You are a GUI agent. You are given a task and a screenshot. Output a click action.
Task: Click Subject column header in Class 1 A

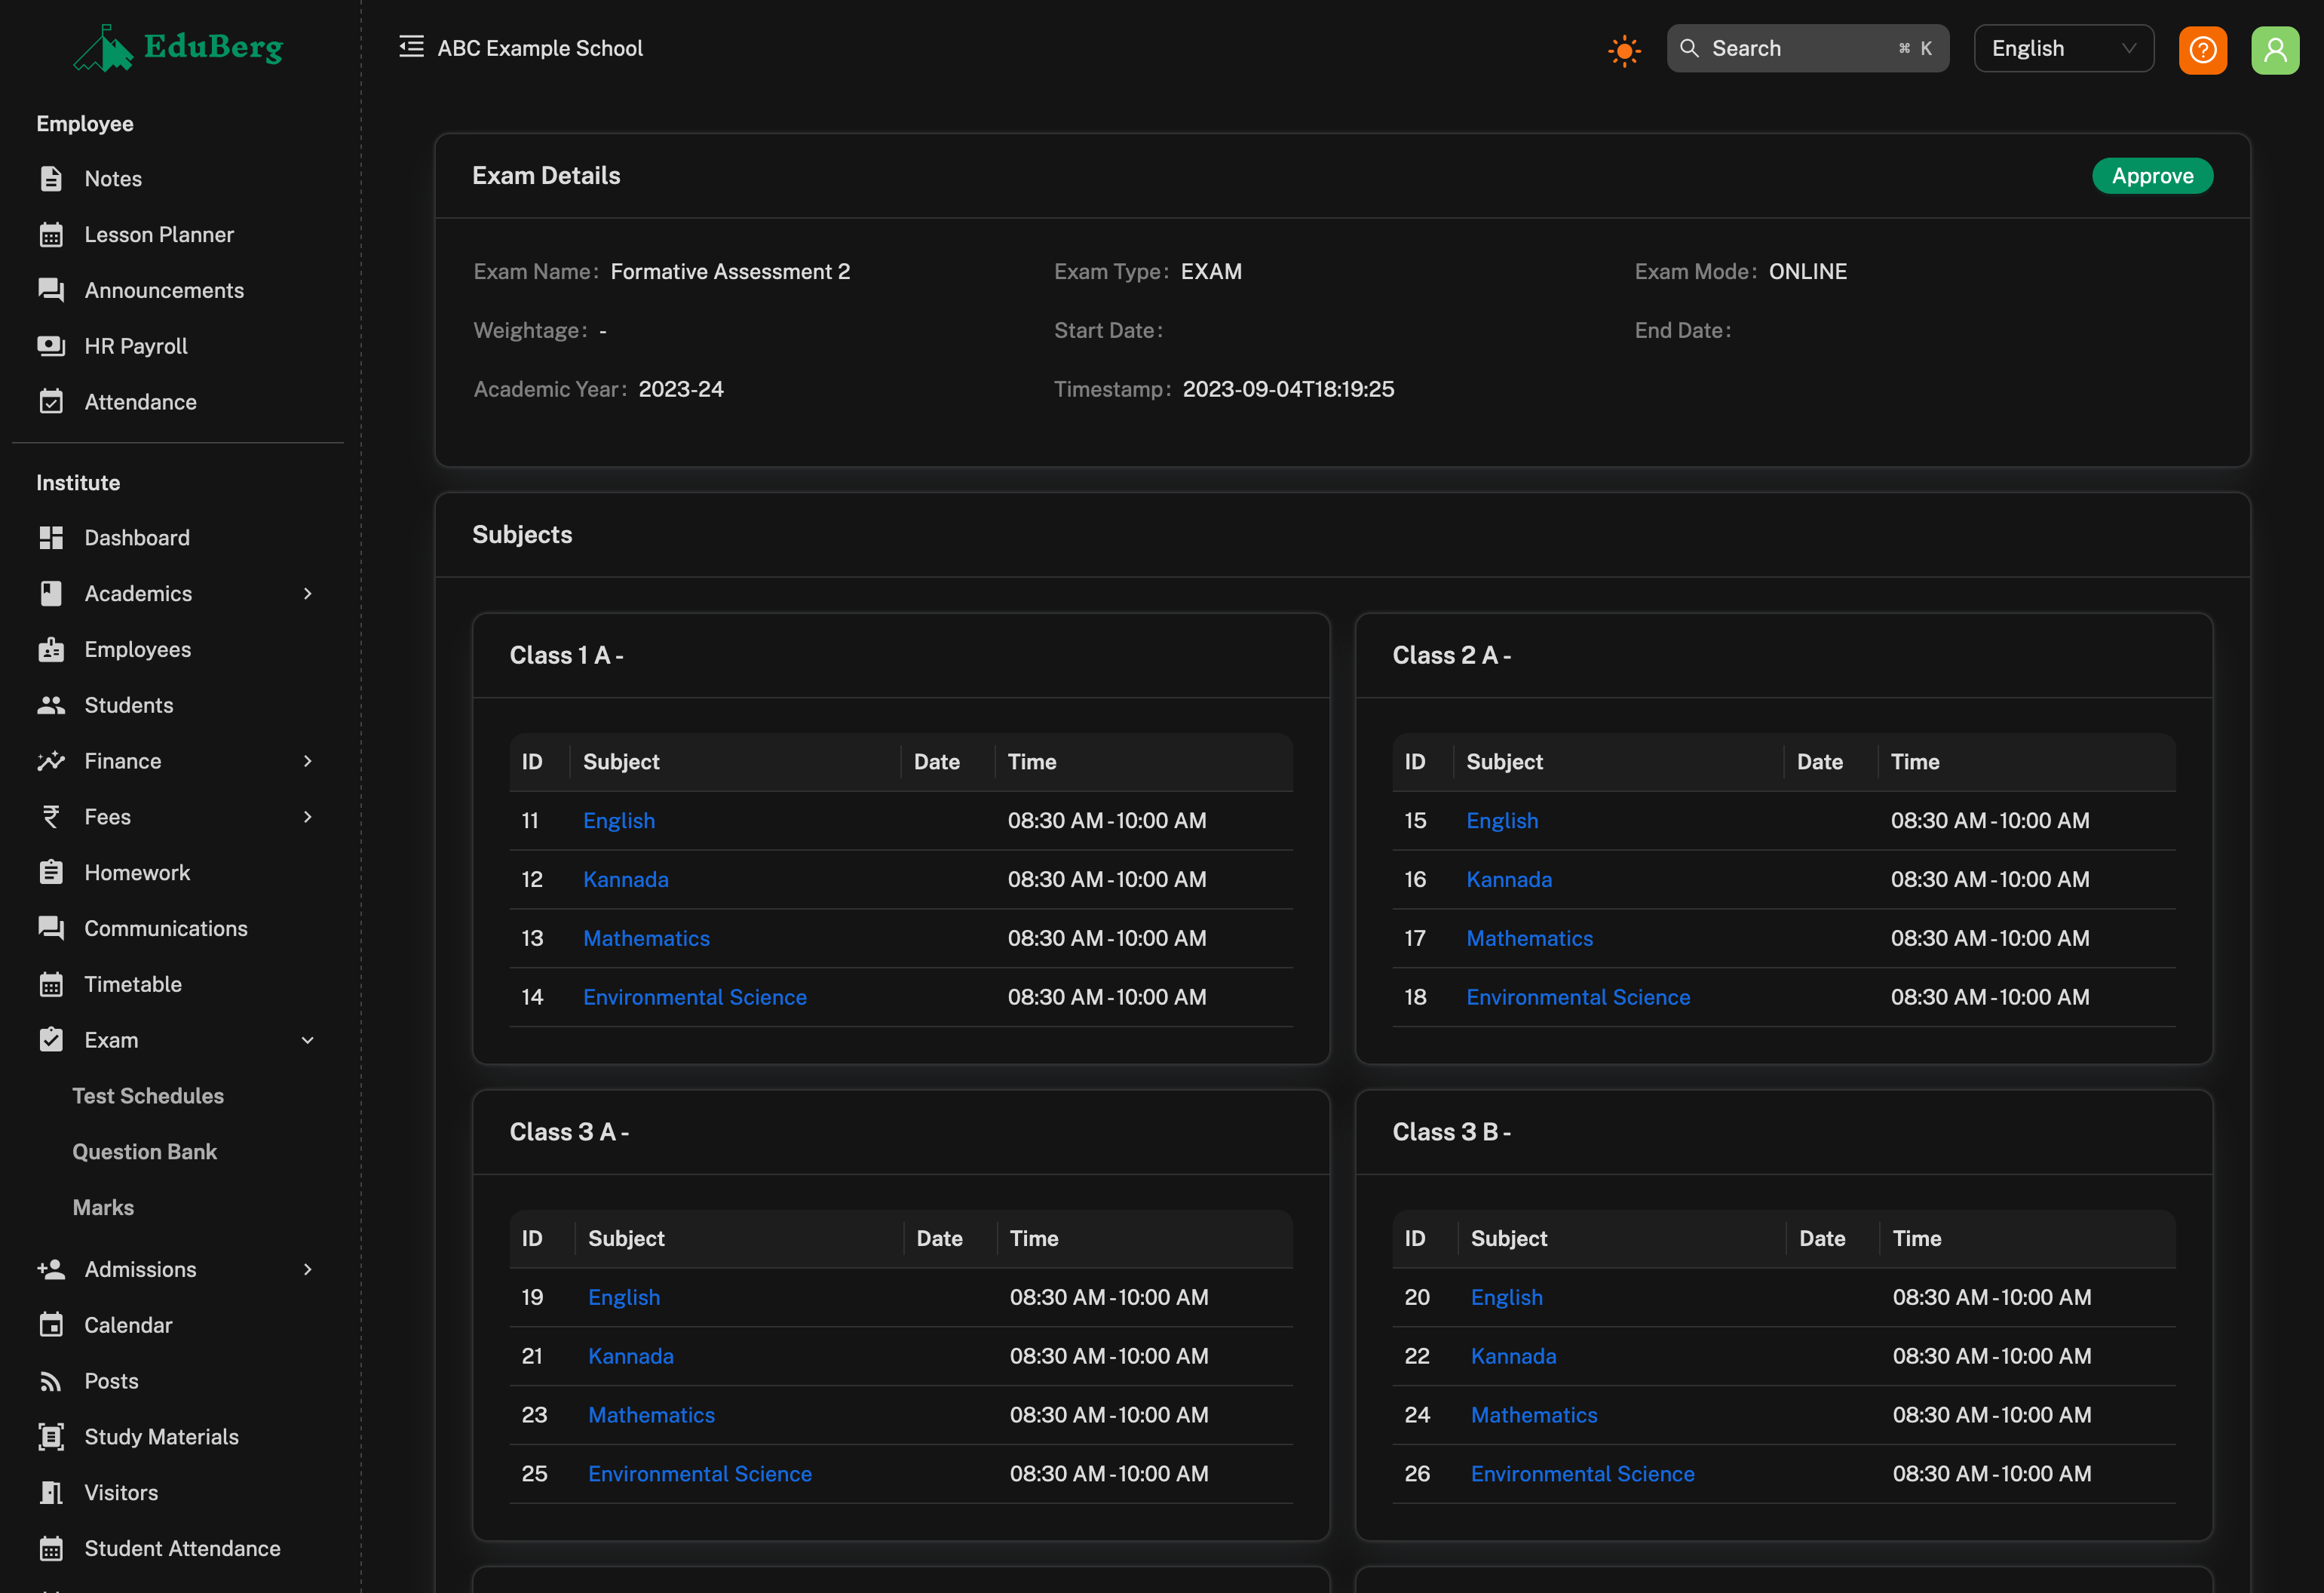point(621,762)
